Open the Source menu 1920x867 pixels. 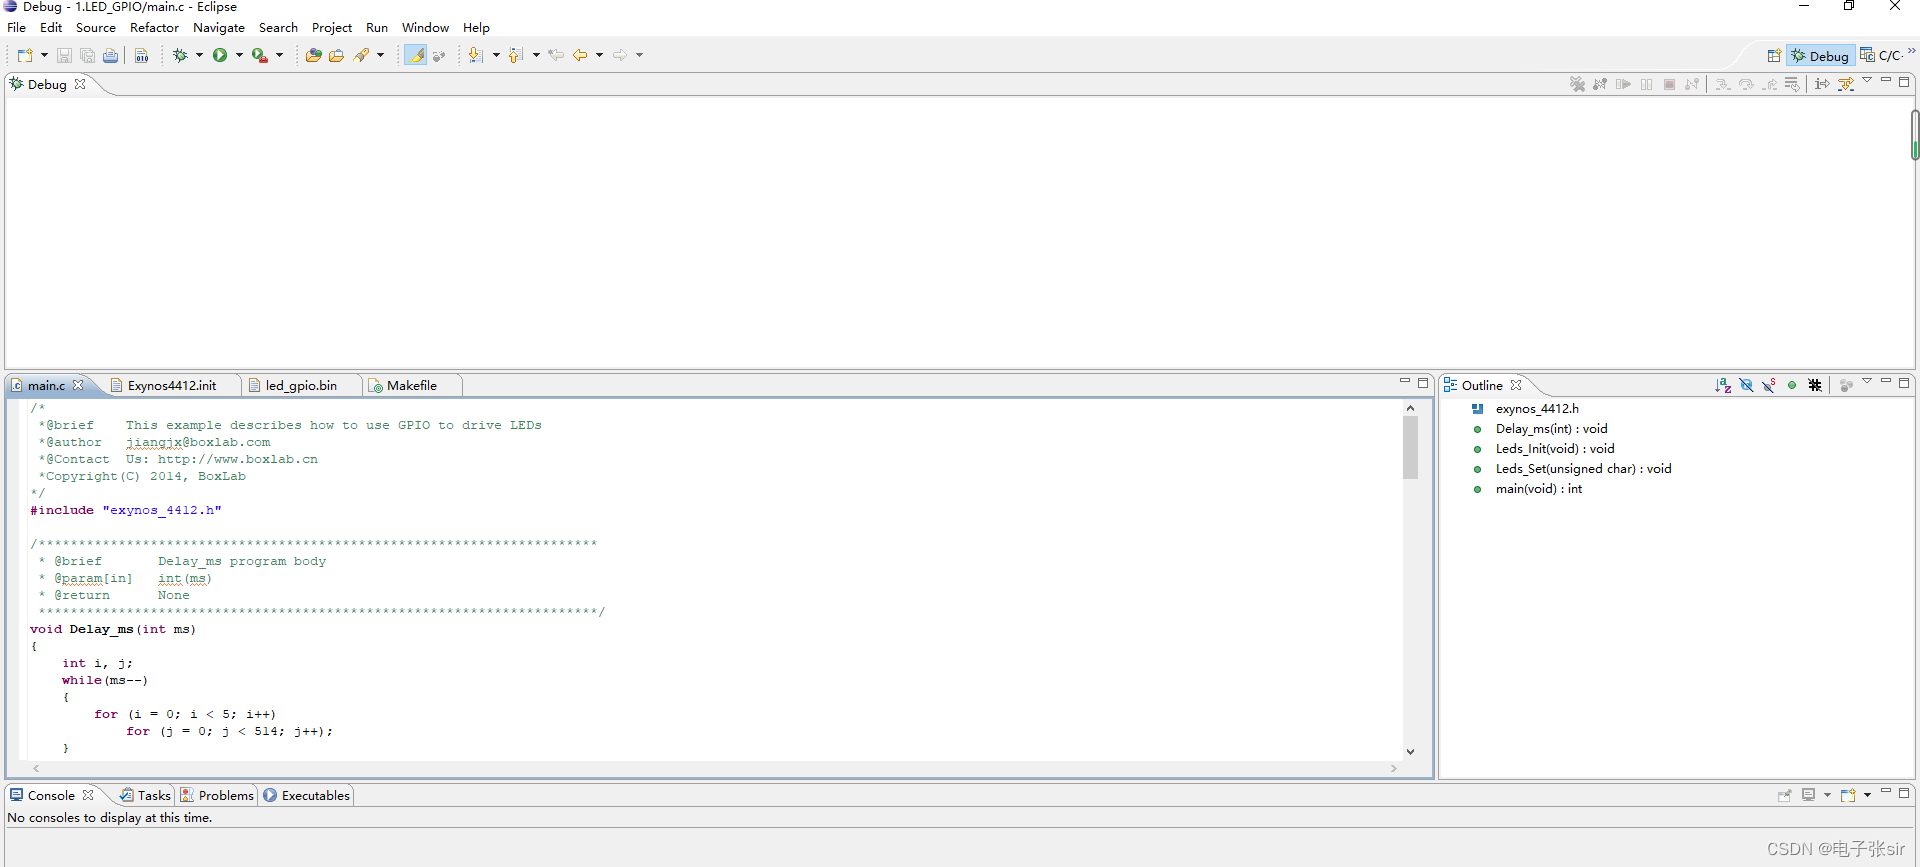[x=96, y=28]
